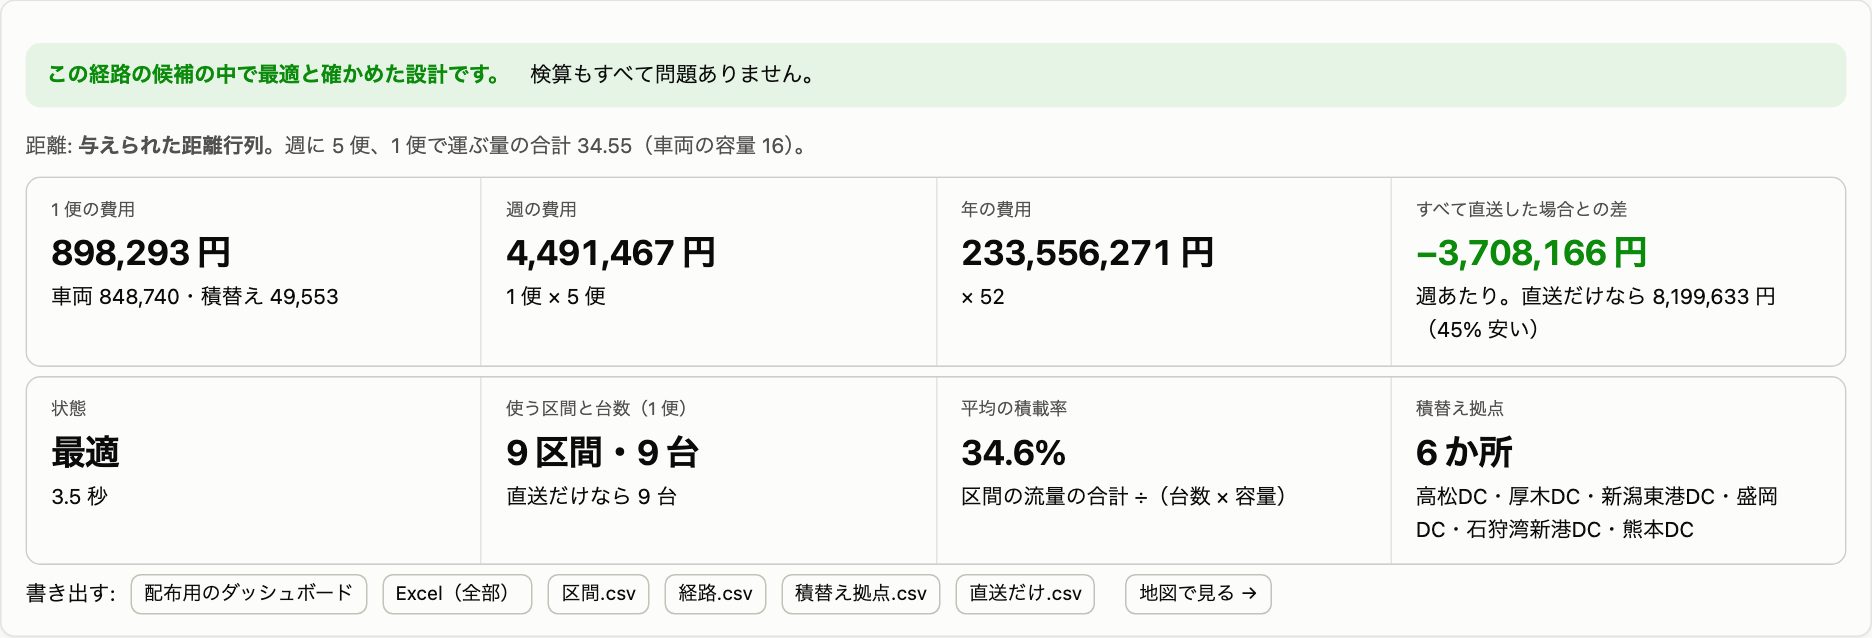Click the 積替え拠点 card label
Viewport: 1872px width, 638px height.
(x=1460, y=408)
